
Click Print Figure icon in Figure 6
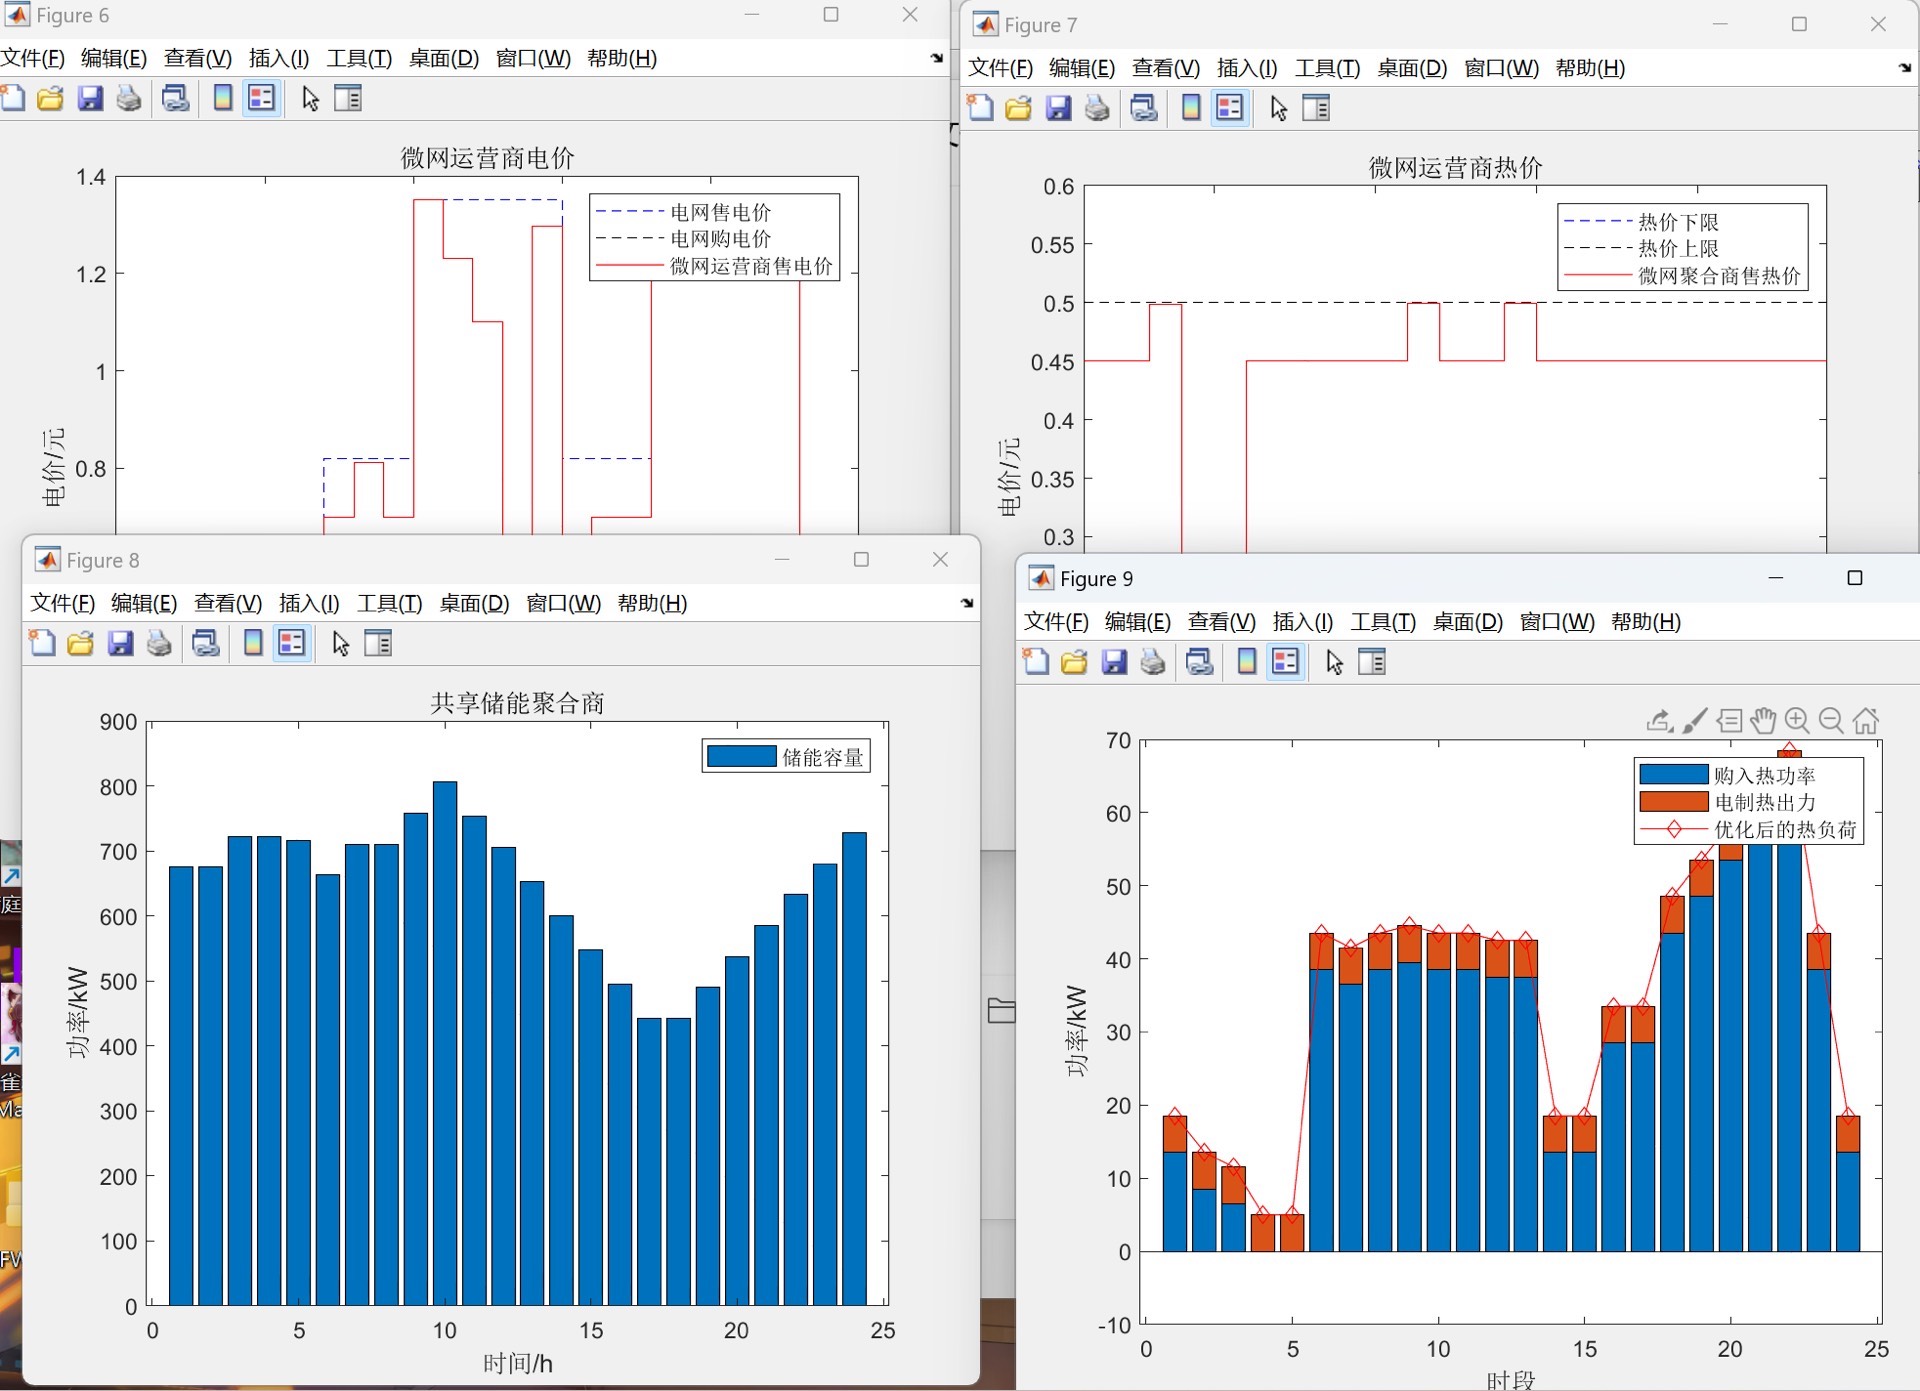[129, 98]
